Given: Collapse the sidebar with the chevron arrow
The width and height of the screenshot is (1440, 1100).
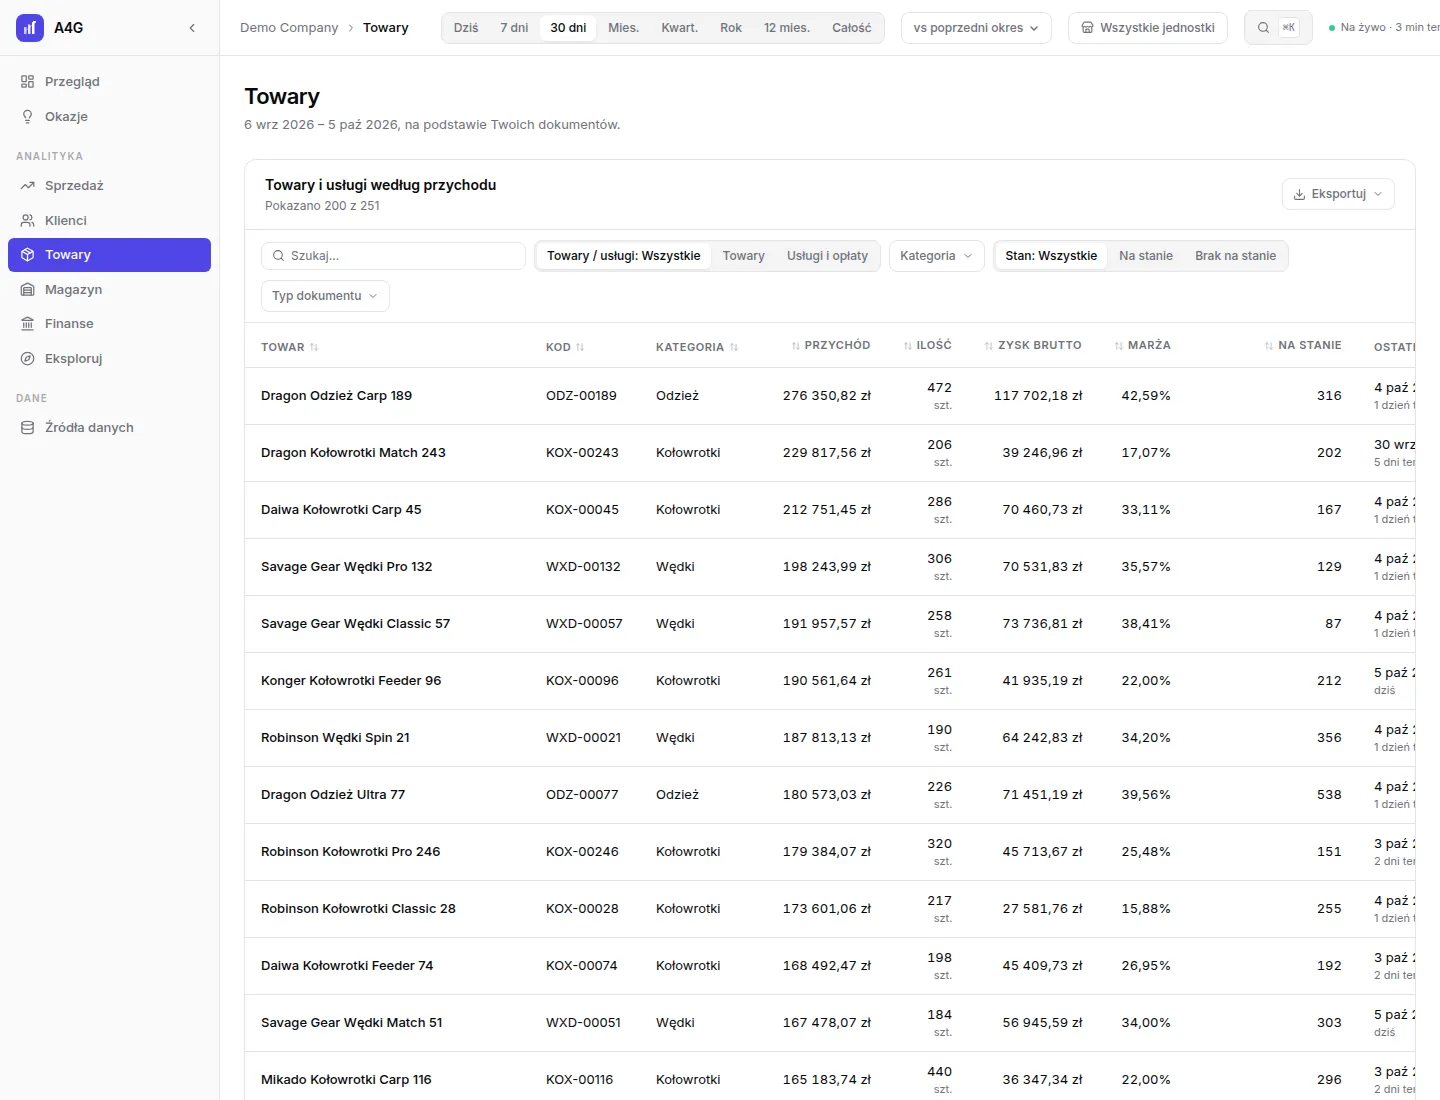Looking at the screenshot, I should tap(192, 28).
